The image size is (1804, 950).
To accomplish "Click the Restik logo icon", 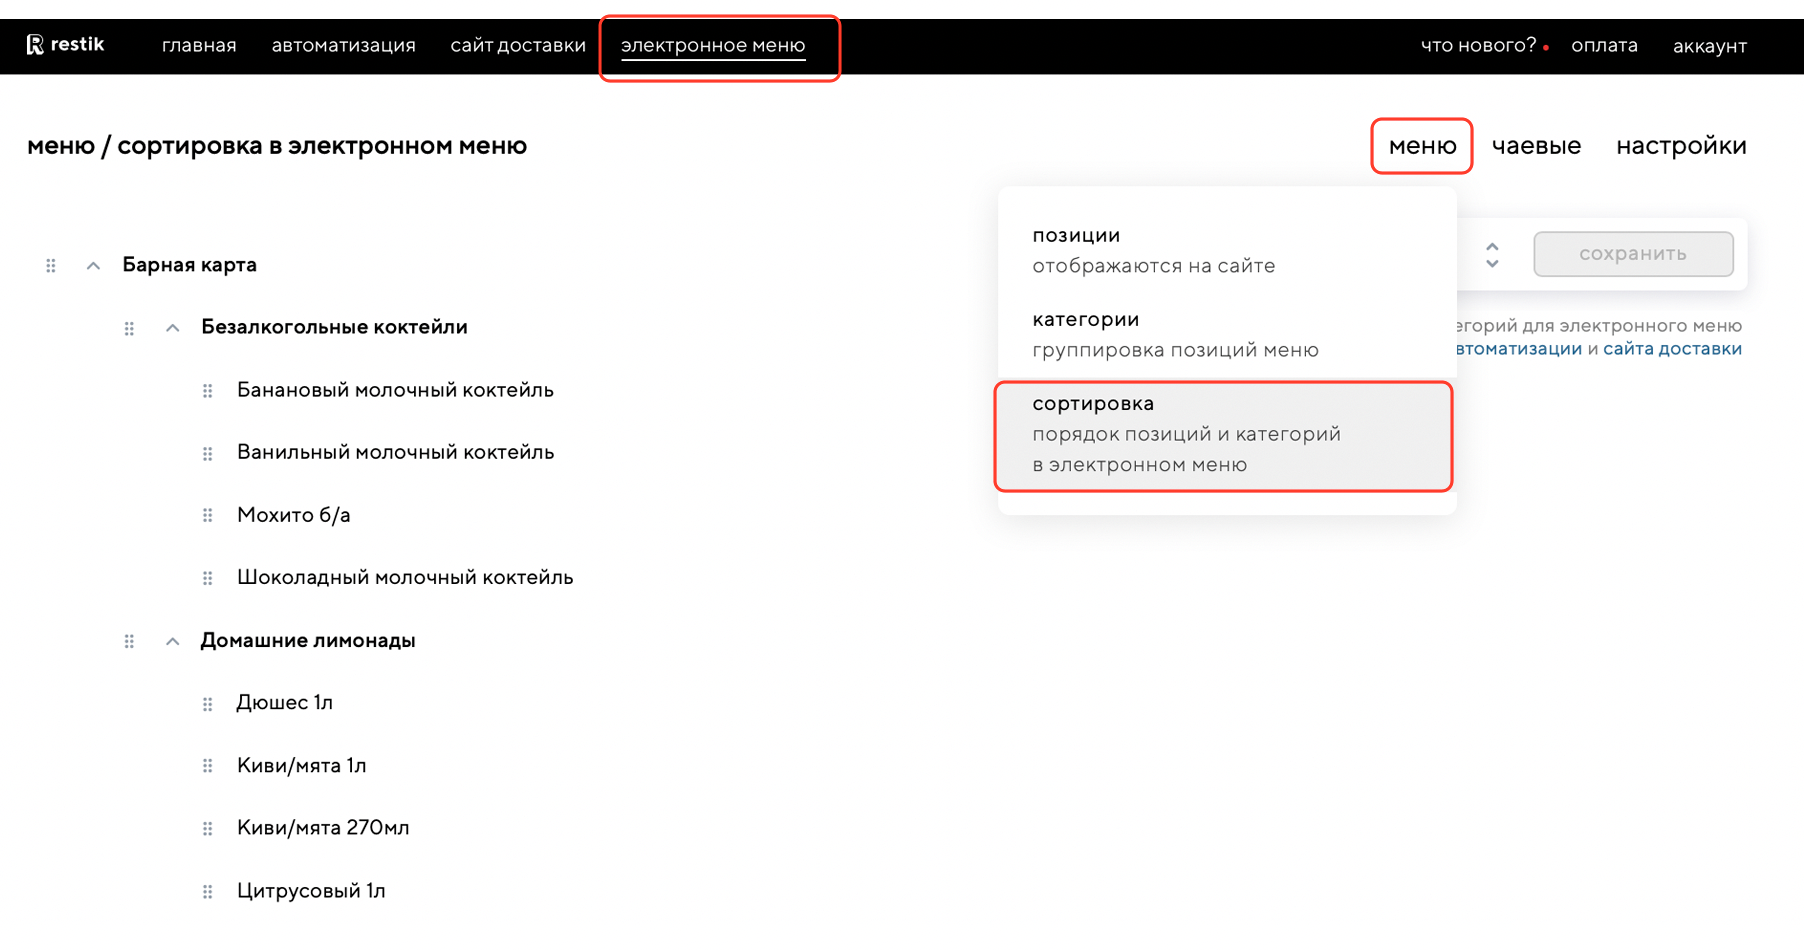I will point(35,45).
